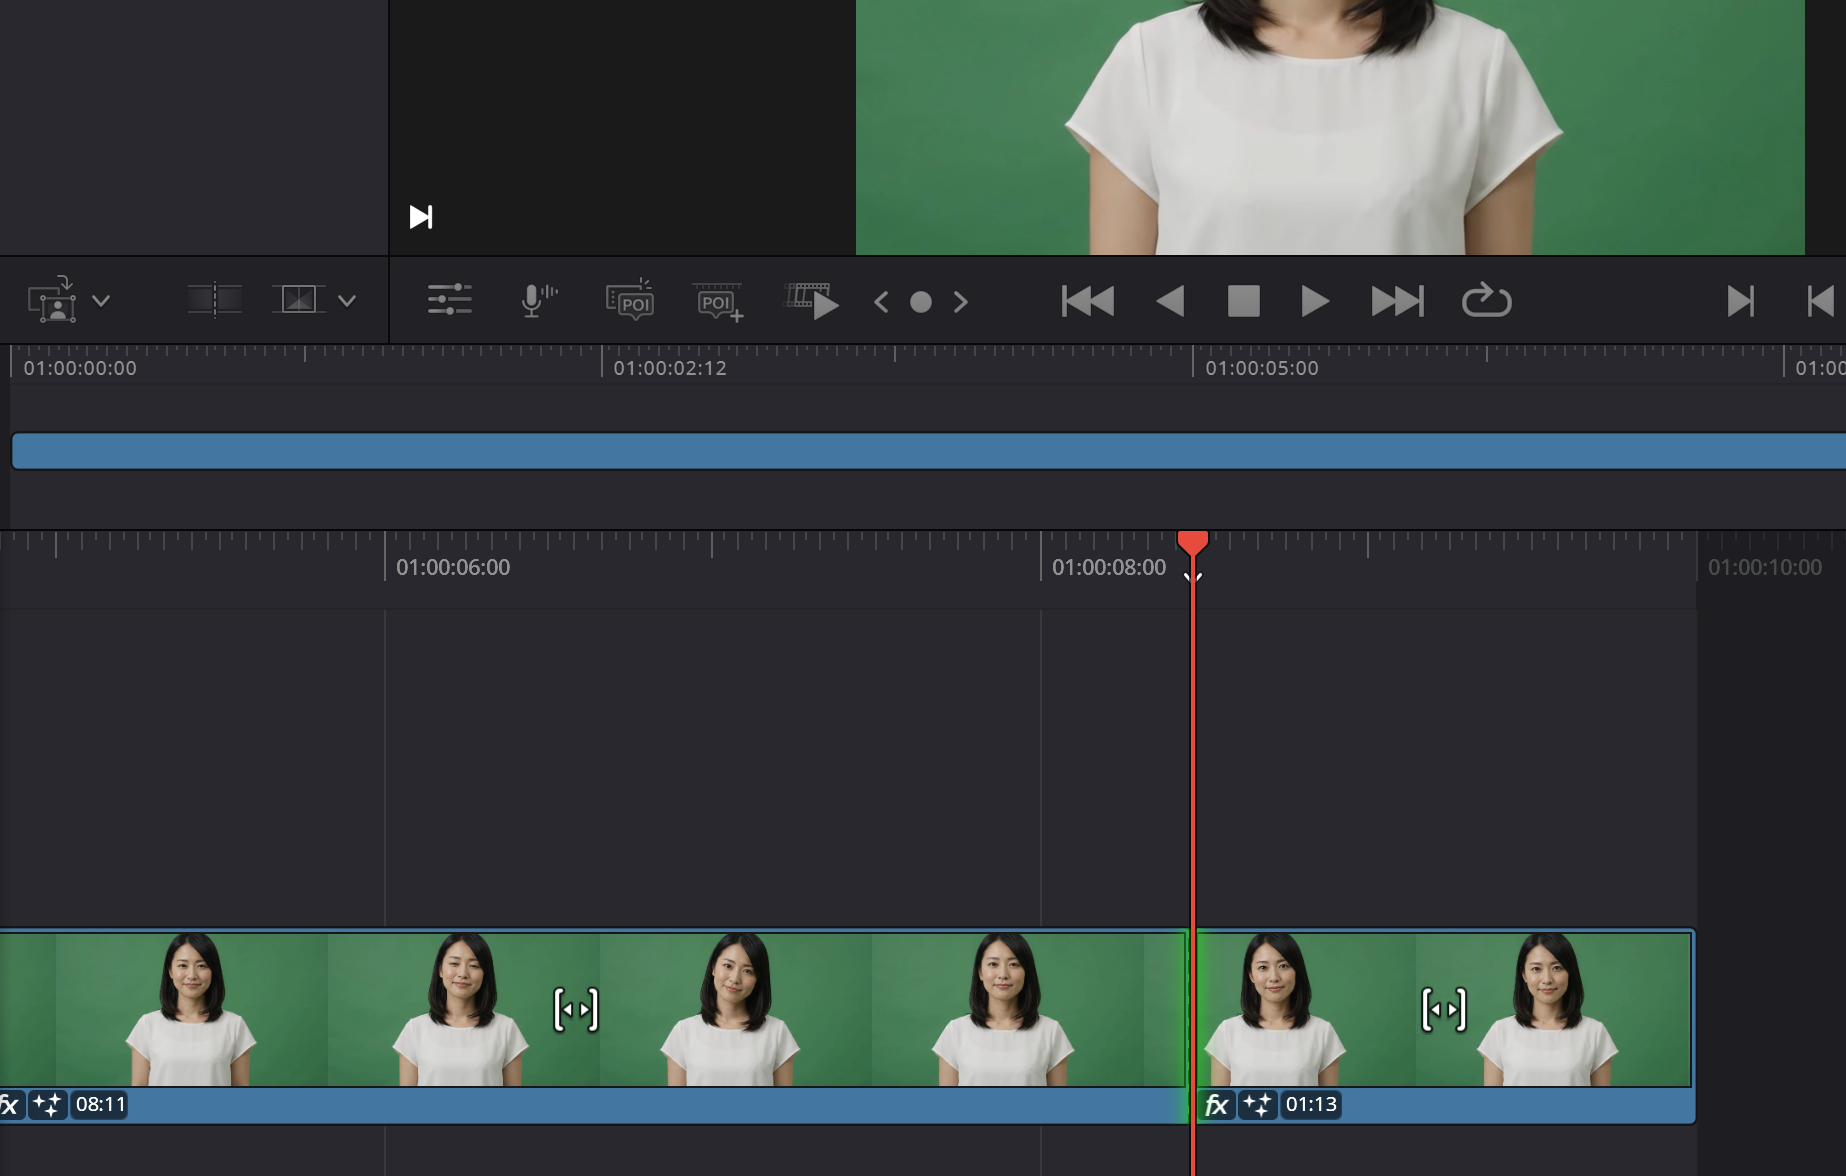Click the 01:00:05:00 upper ruler label
This screenshot has height=1176, width=1846.
(1262, 368)
